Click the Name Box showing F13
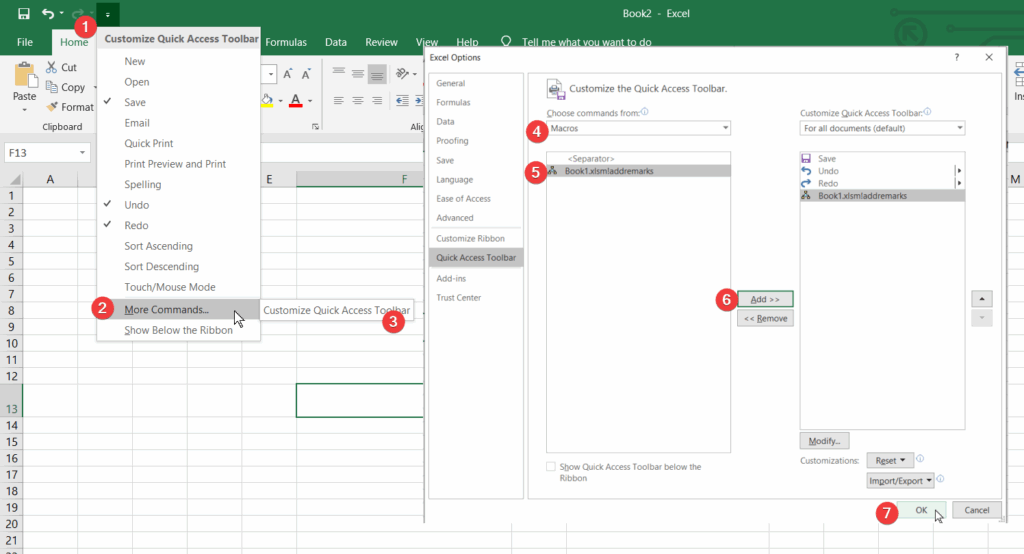 click(47, 153)
